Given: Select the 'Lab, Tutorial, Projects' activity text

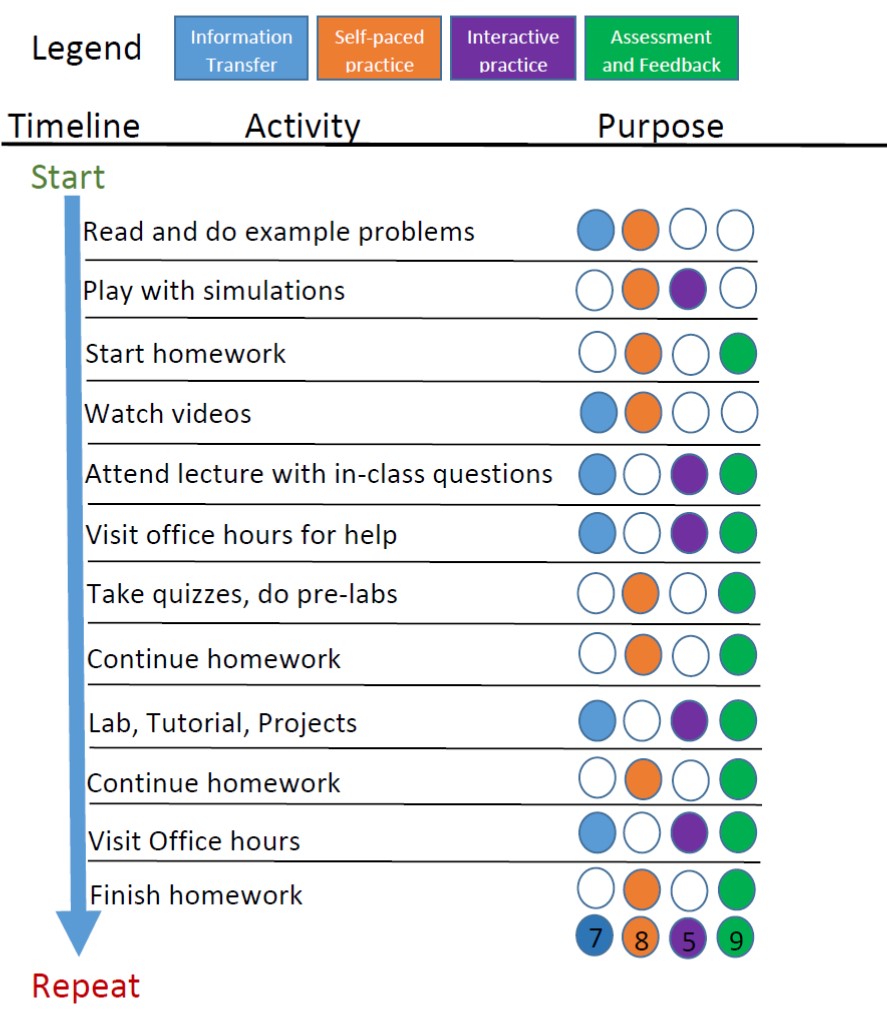Looking at the screenshot, I should (221, 722).
